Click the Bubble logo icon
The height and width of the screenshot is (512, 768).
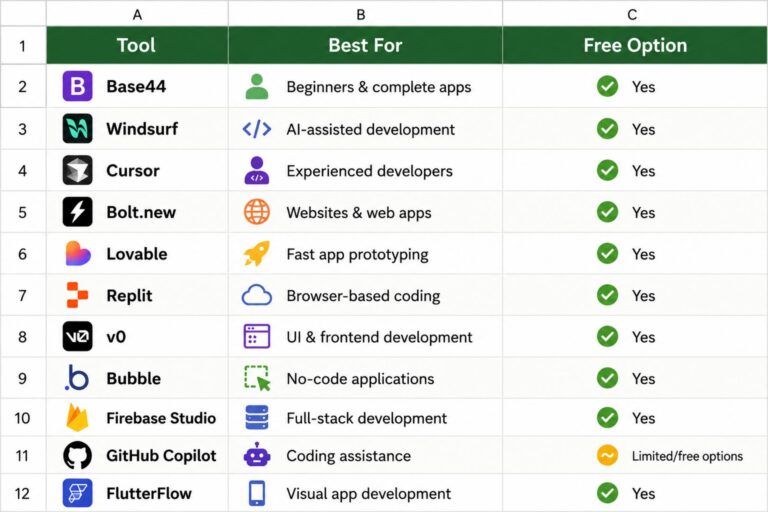tap(77, 378)
